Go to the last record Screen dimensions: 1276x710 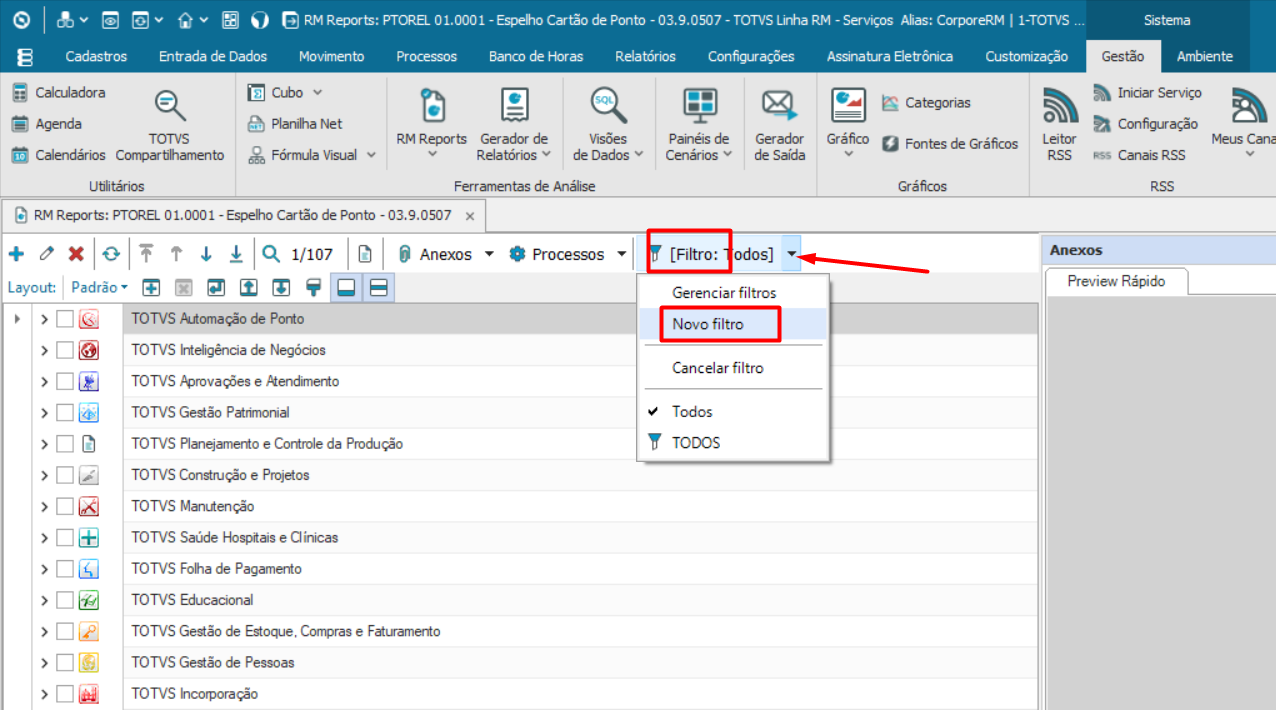point(236,254)
